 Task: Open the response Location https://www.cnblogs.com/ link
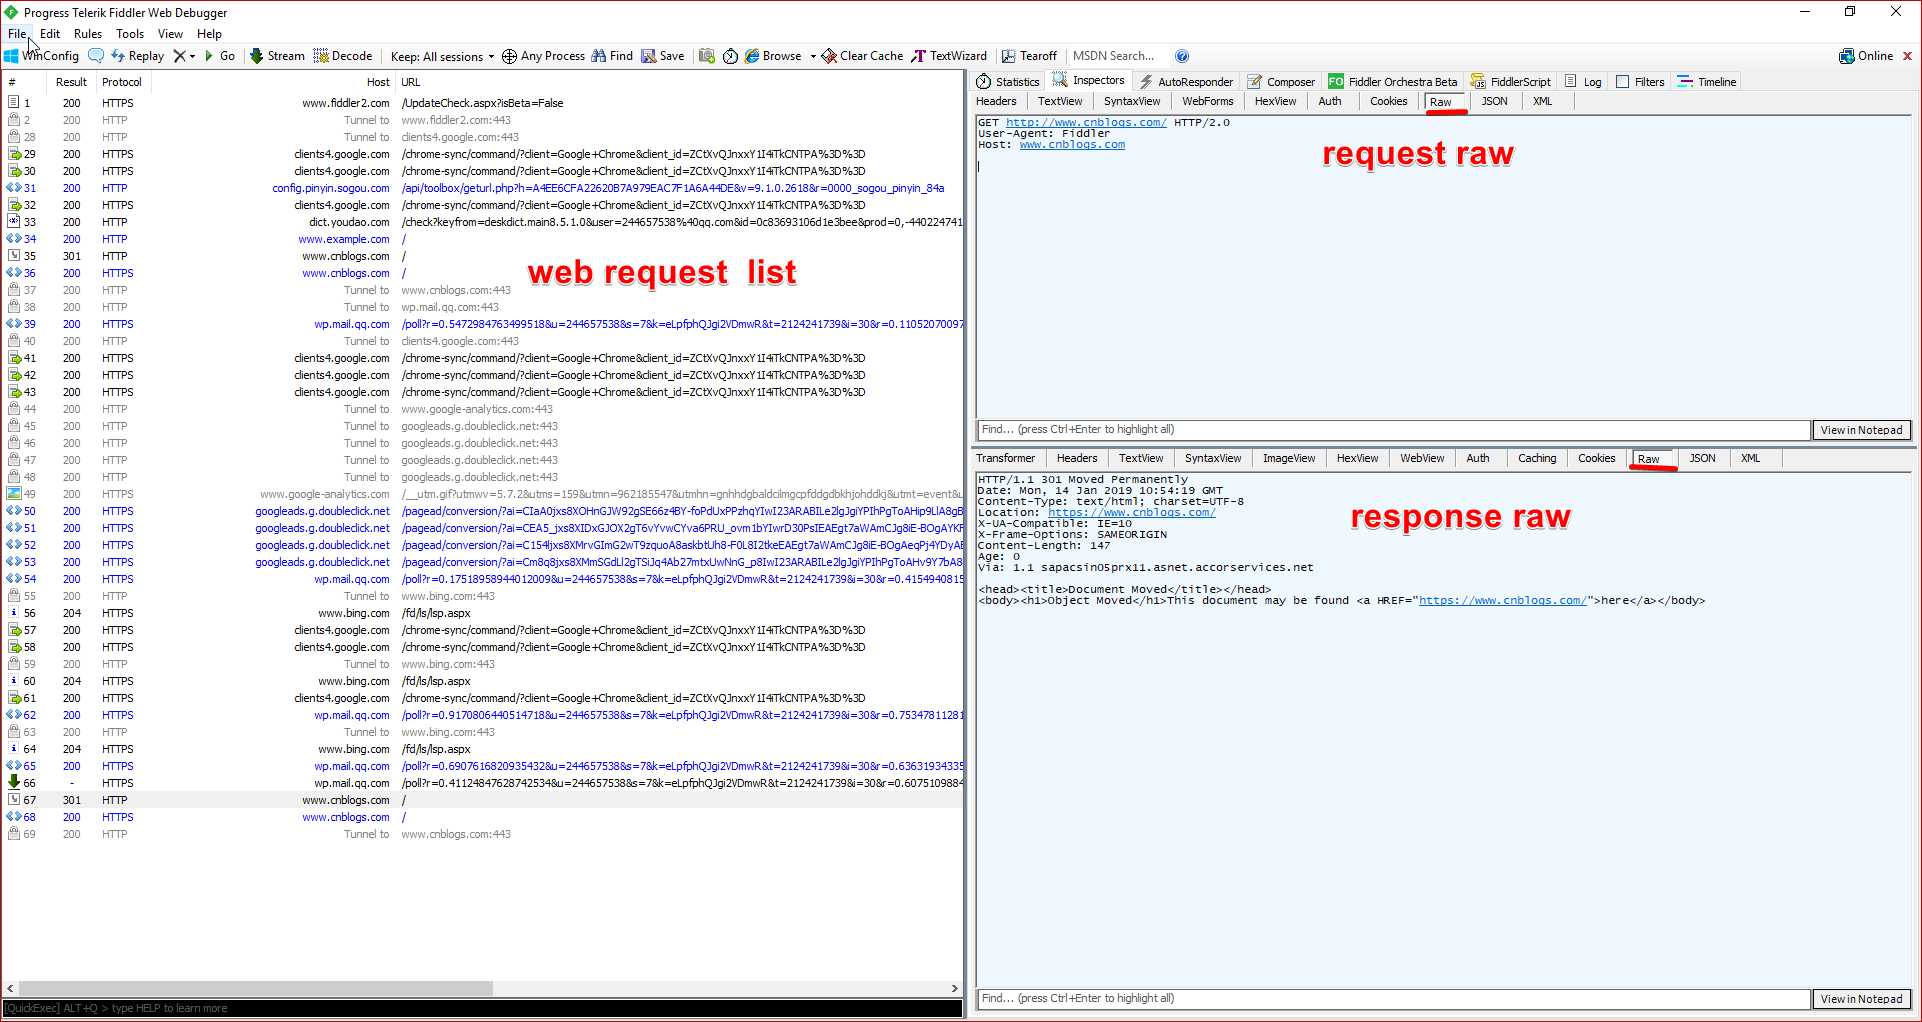click(1131, 513)
